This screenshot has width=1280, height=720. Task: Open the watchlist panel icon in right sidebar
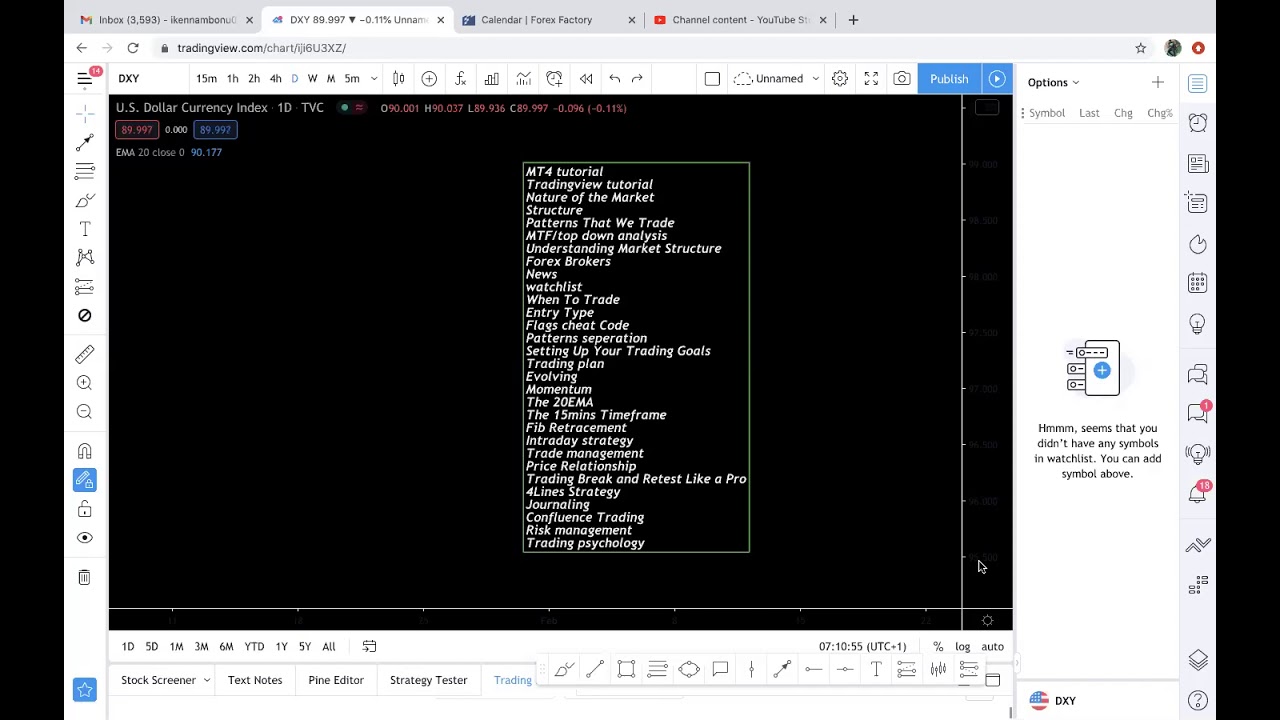(1198, 84)
